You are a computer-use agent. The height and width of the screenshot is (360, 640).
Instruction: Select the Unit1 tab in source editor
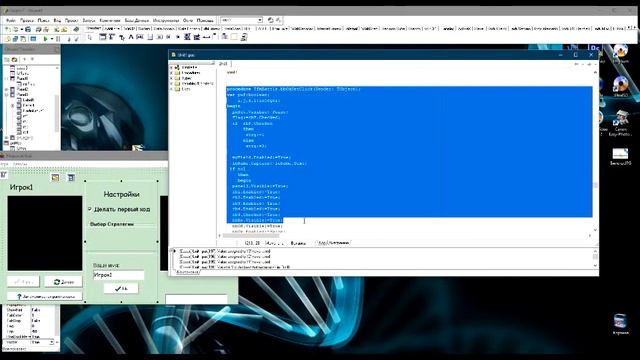click(223, 64)
